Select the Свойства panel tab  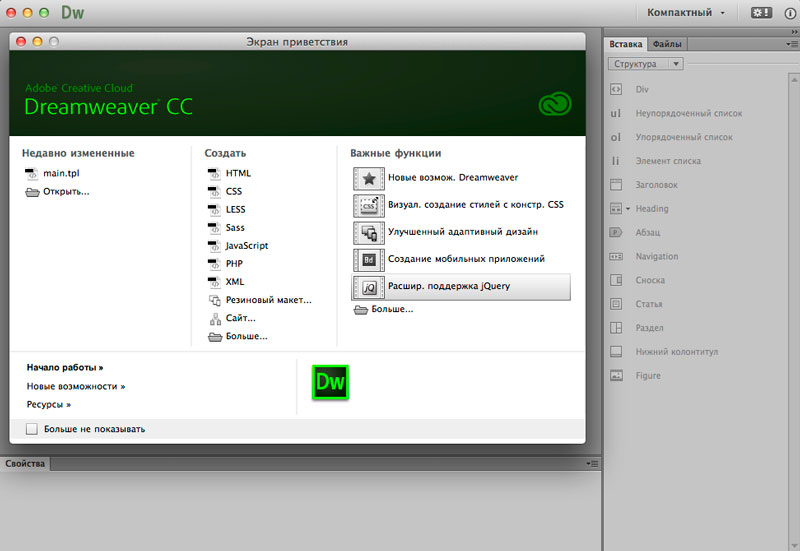click(25, 464)
